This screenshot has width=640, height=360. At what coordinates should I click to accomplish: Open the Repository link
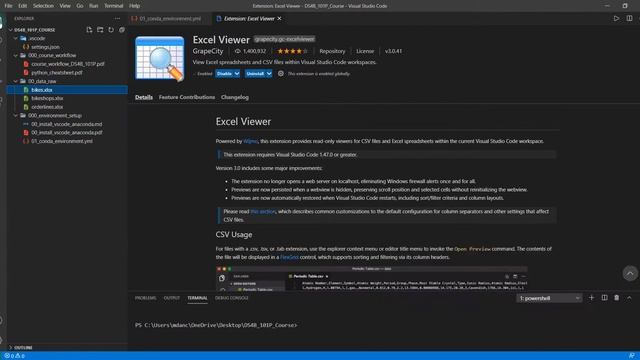pyautogui.click(x=332, y=51)
